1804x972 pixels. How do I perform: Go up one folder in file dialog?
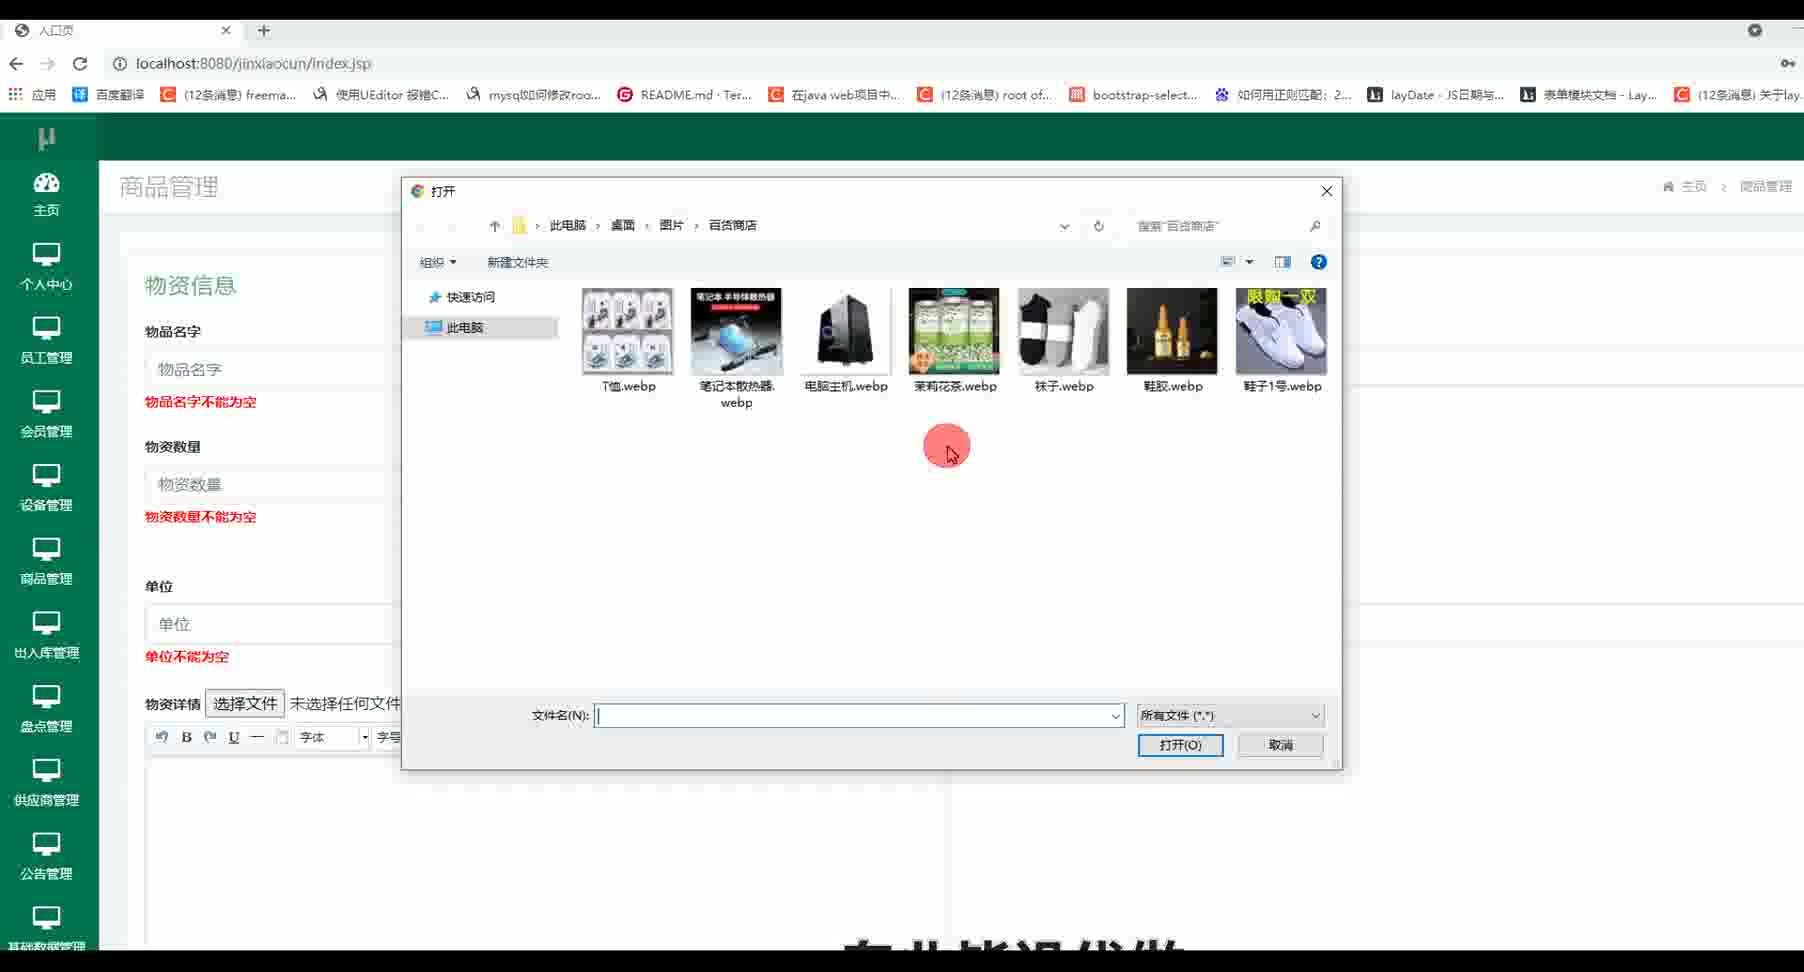pyautogui.click(x=494, y=226)
